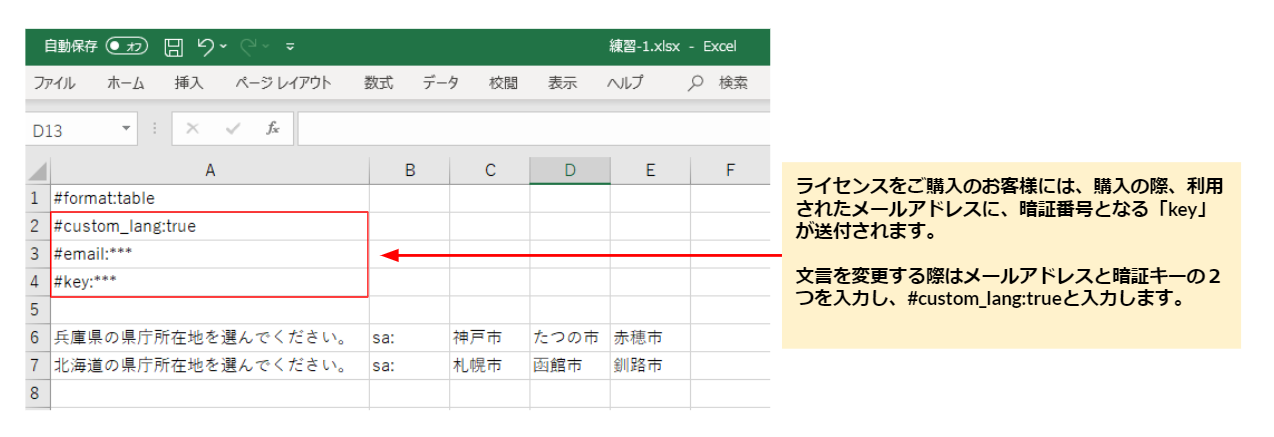This screenshot has height=437, width=1274.
Task: Click the 札幌市 cell
Action: (x=490, y=366)
